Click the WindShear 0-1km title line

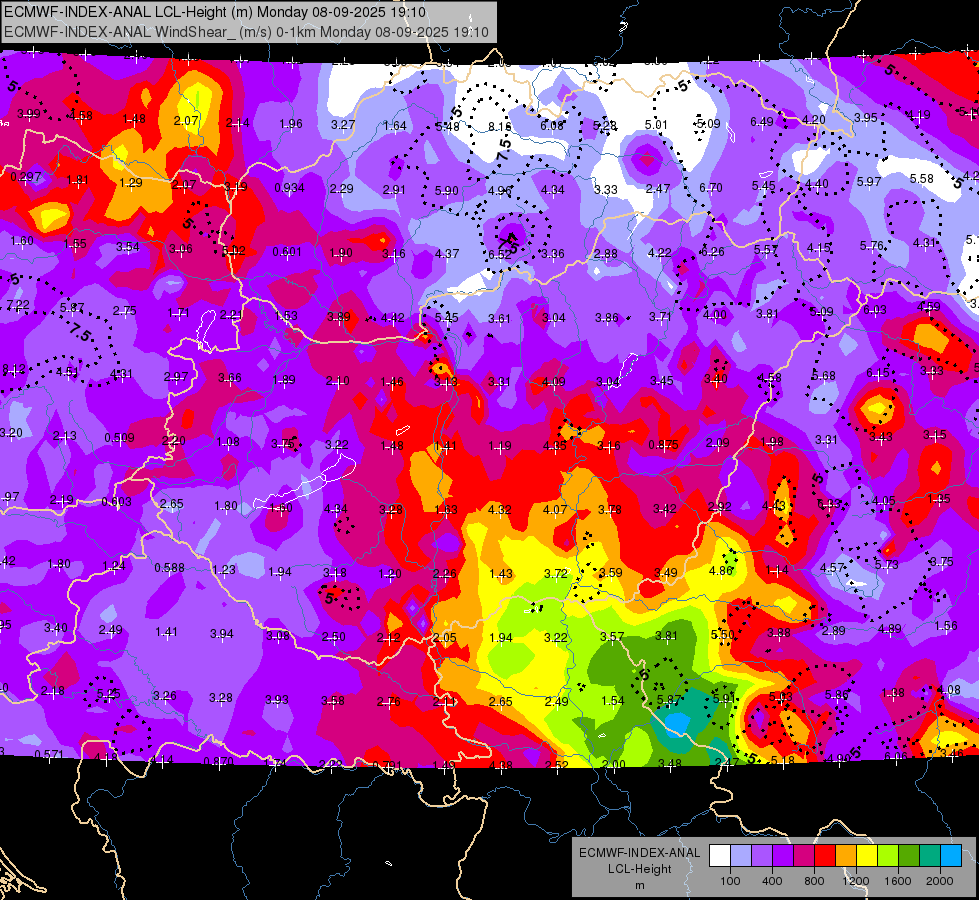click(x=247, y=32)
